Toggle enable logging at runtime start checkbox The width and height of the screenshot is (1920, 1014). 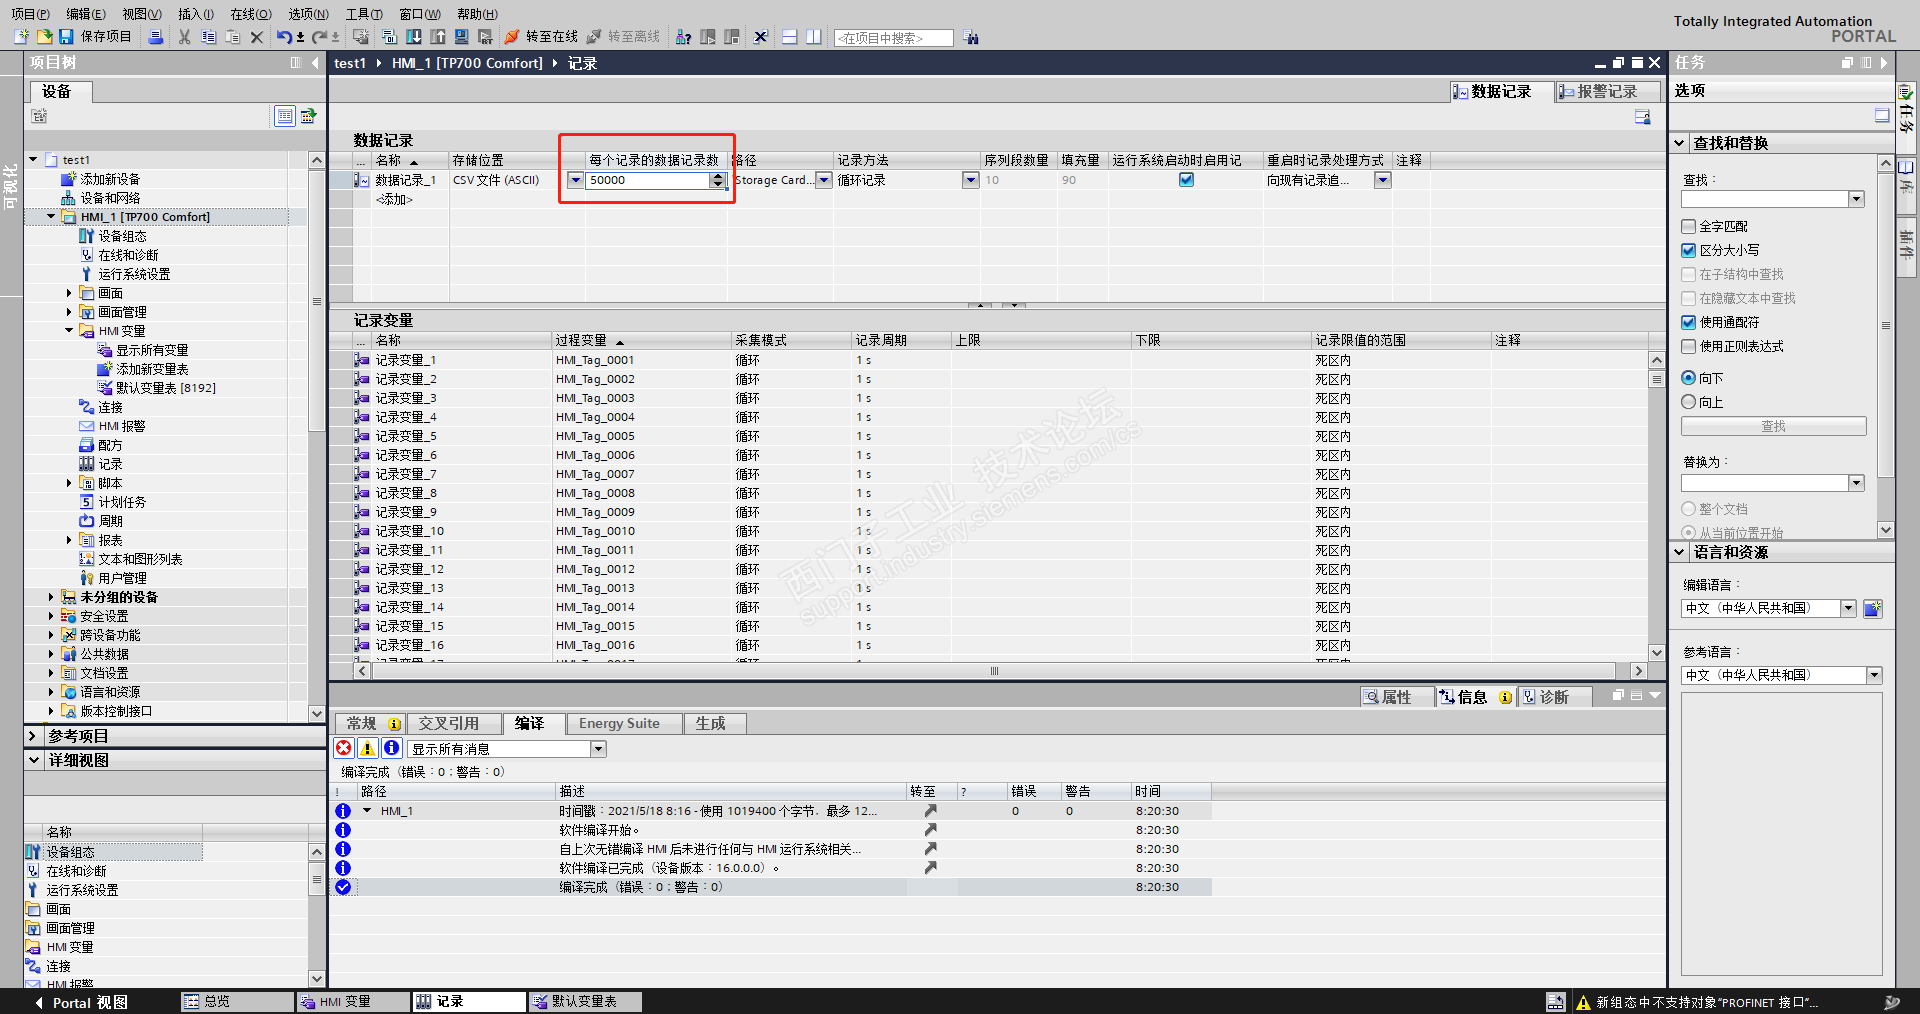pyautogui.click(x=1186, y=180)
